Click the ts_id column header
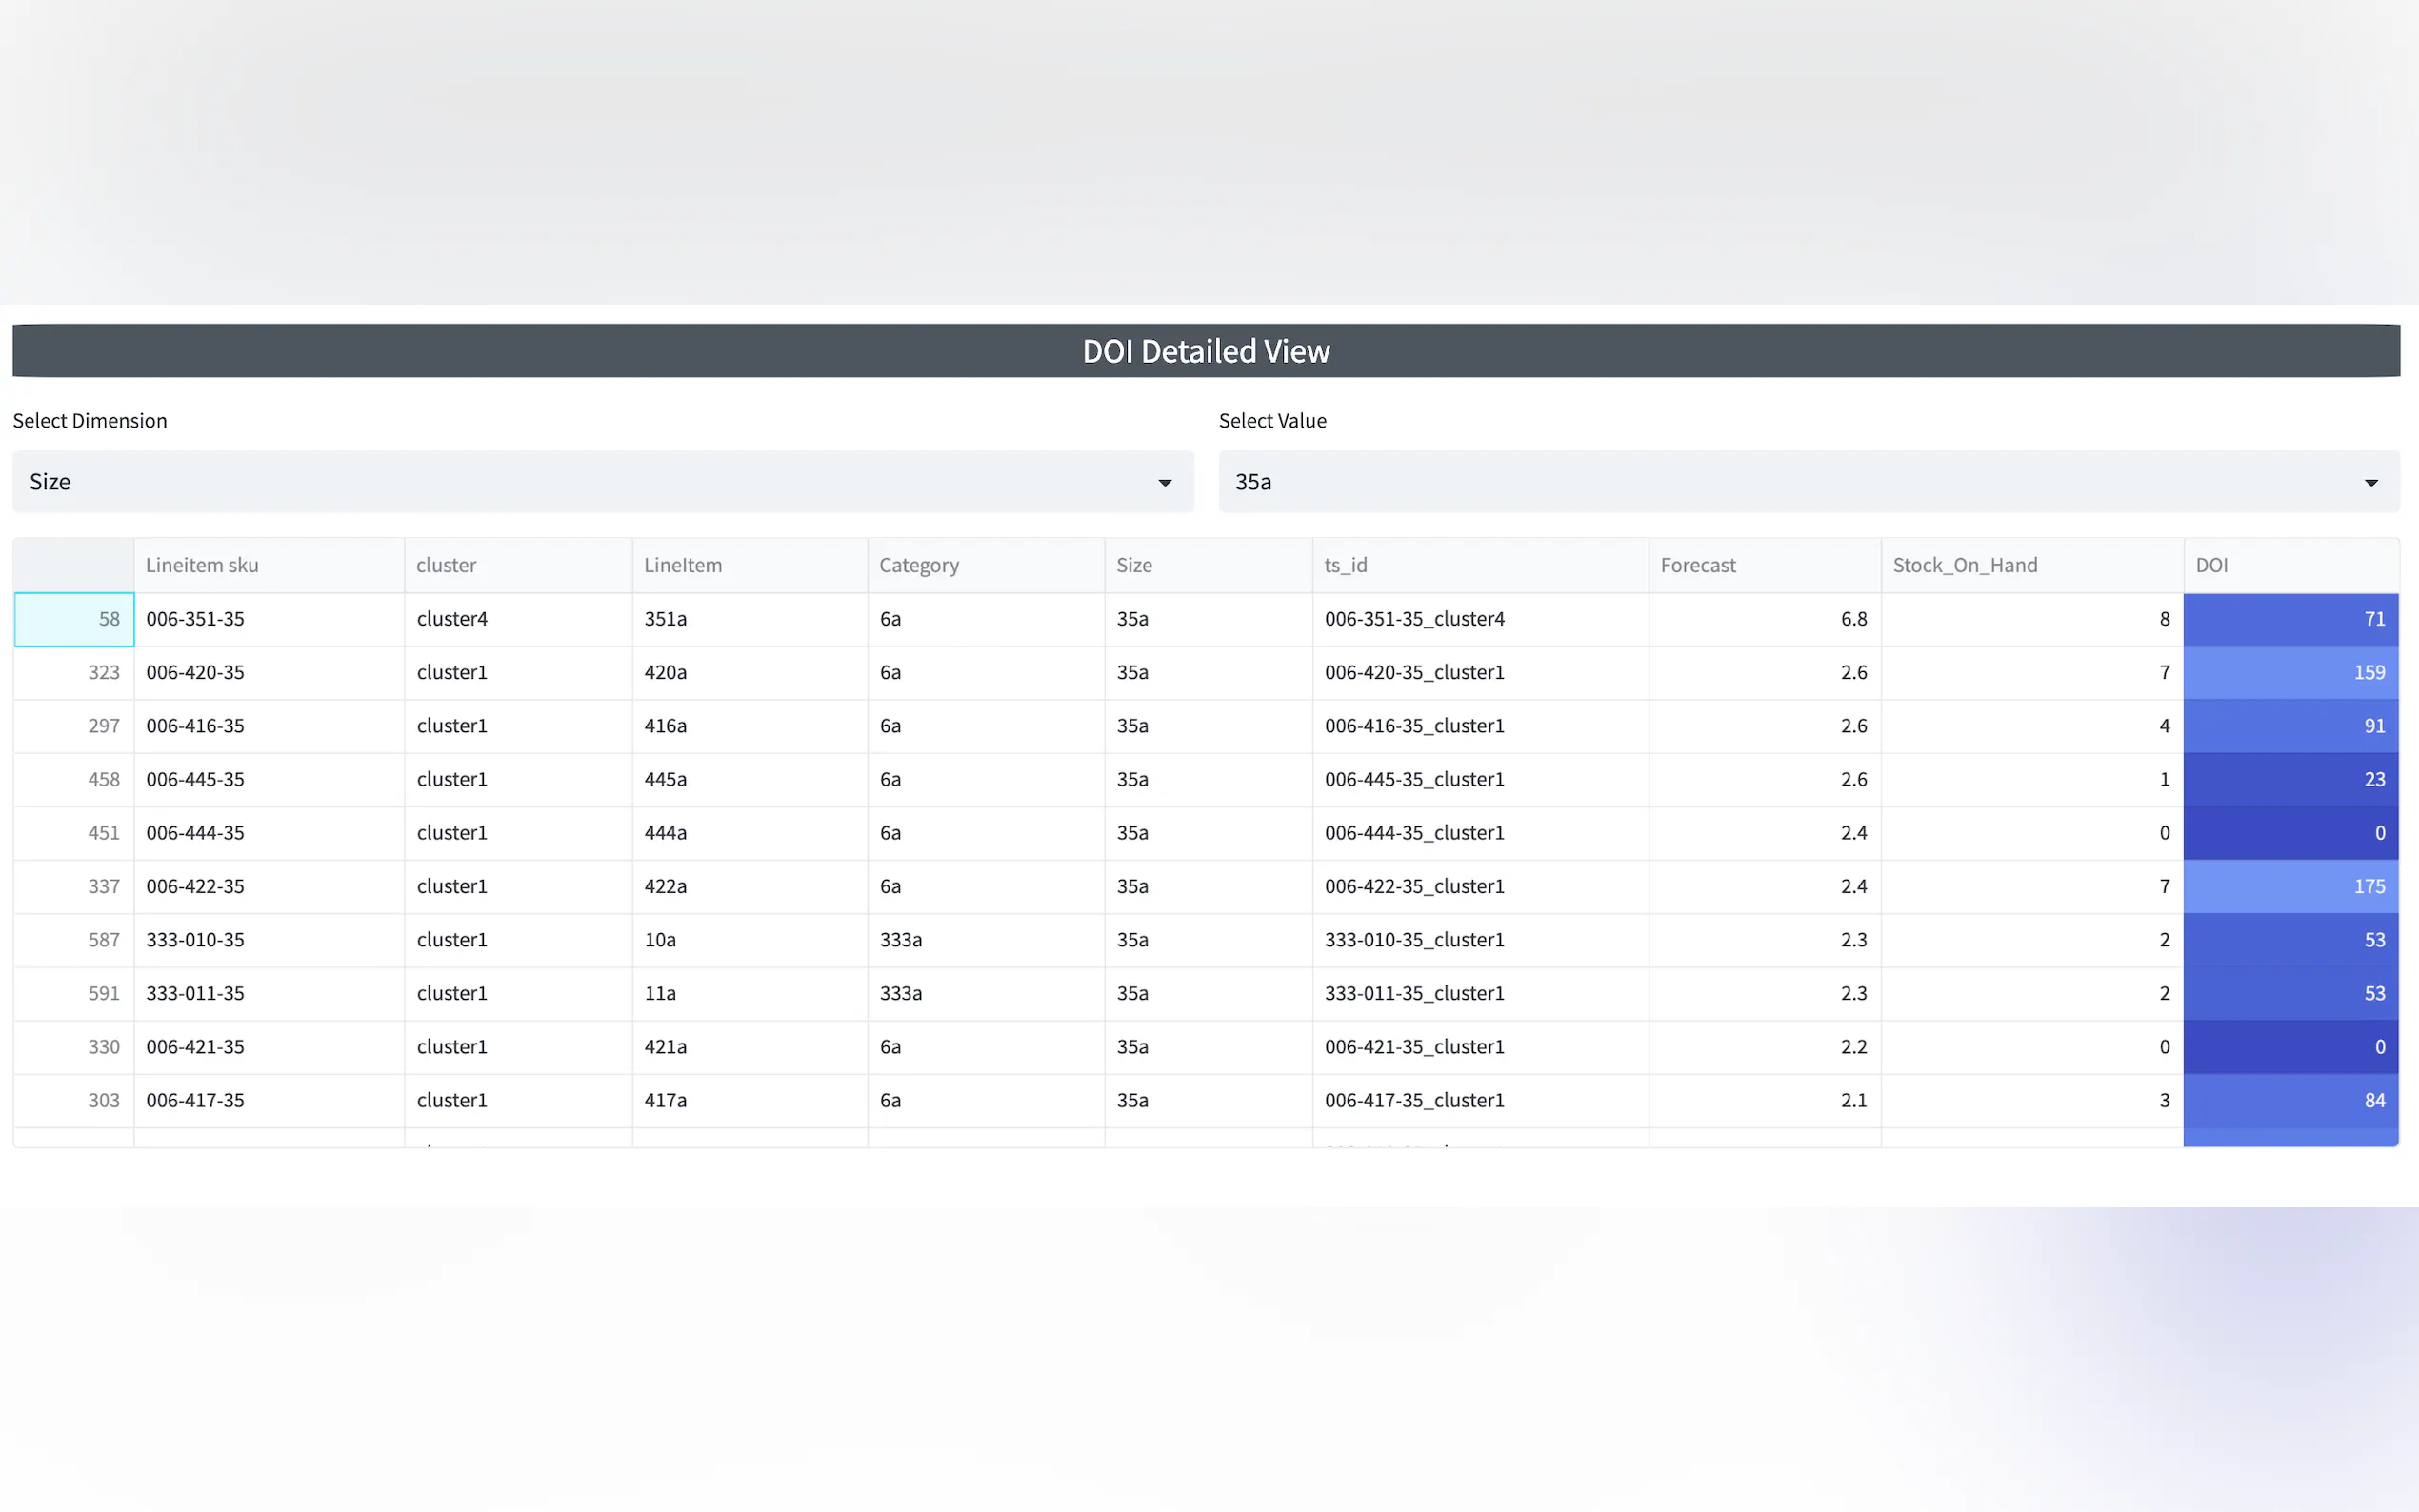This screenshot has width=2419, height=1512. click(1345, 565)
